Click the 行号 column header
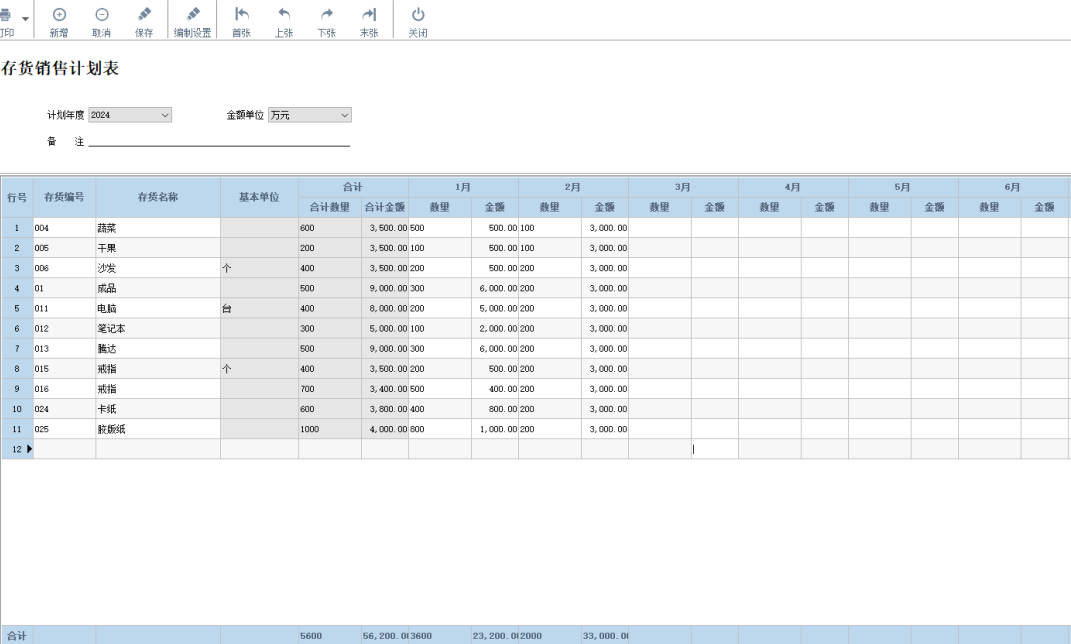1071x644 pixels. coord(17,197)
